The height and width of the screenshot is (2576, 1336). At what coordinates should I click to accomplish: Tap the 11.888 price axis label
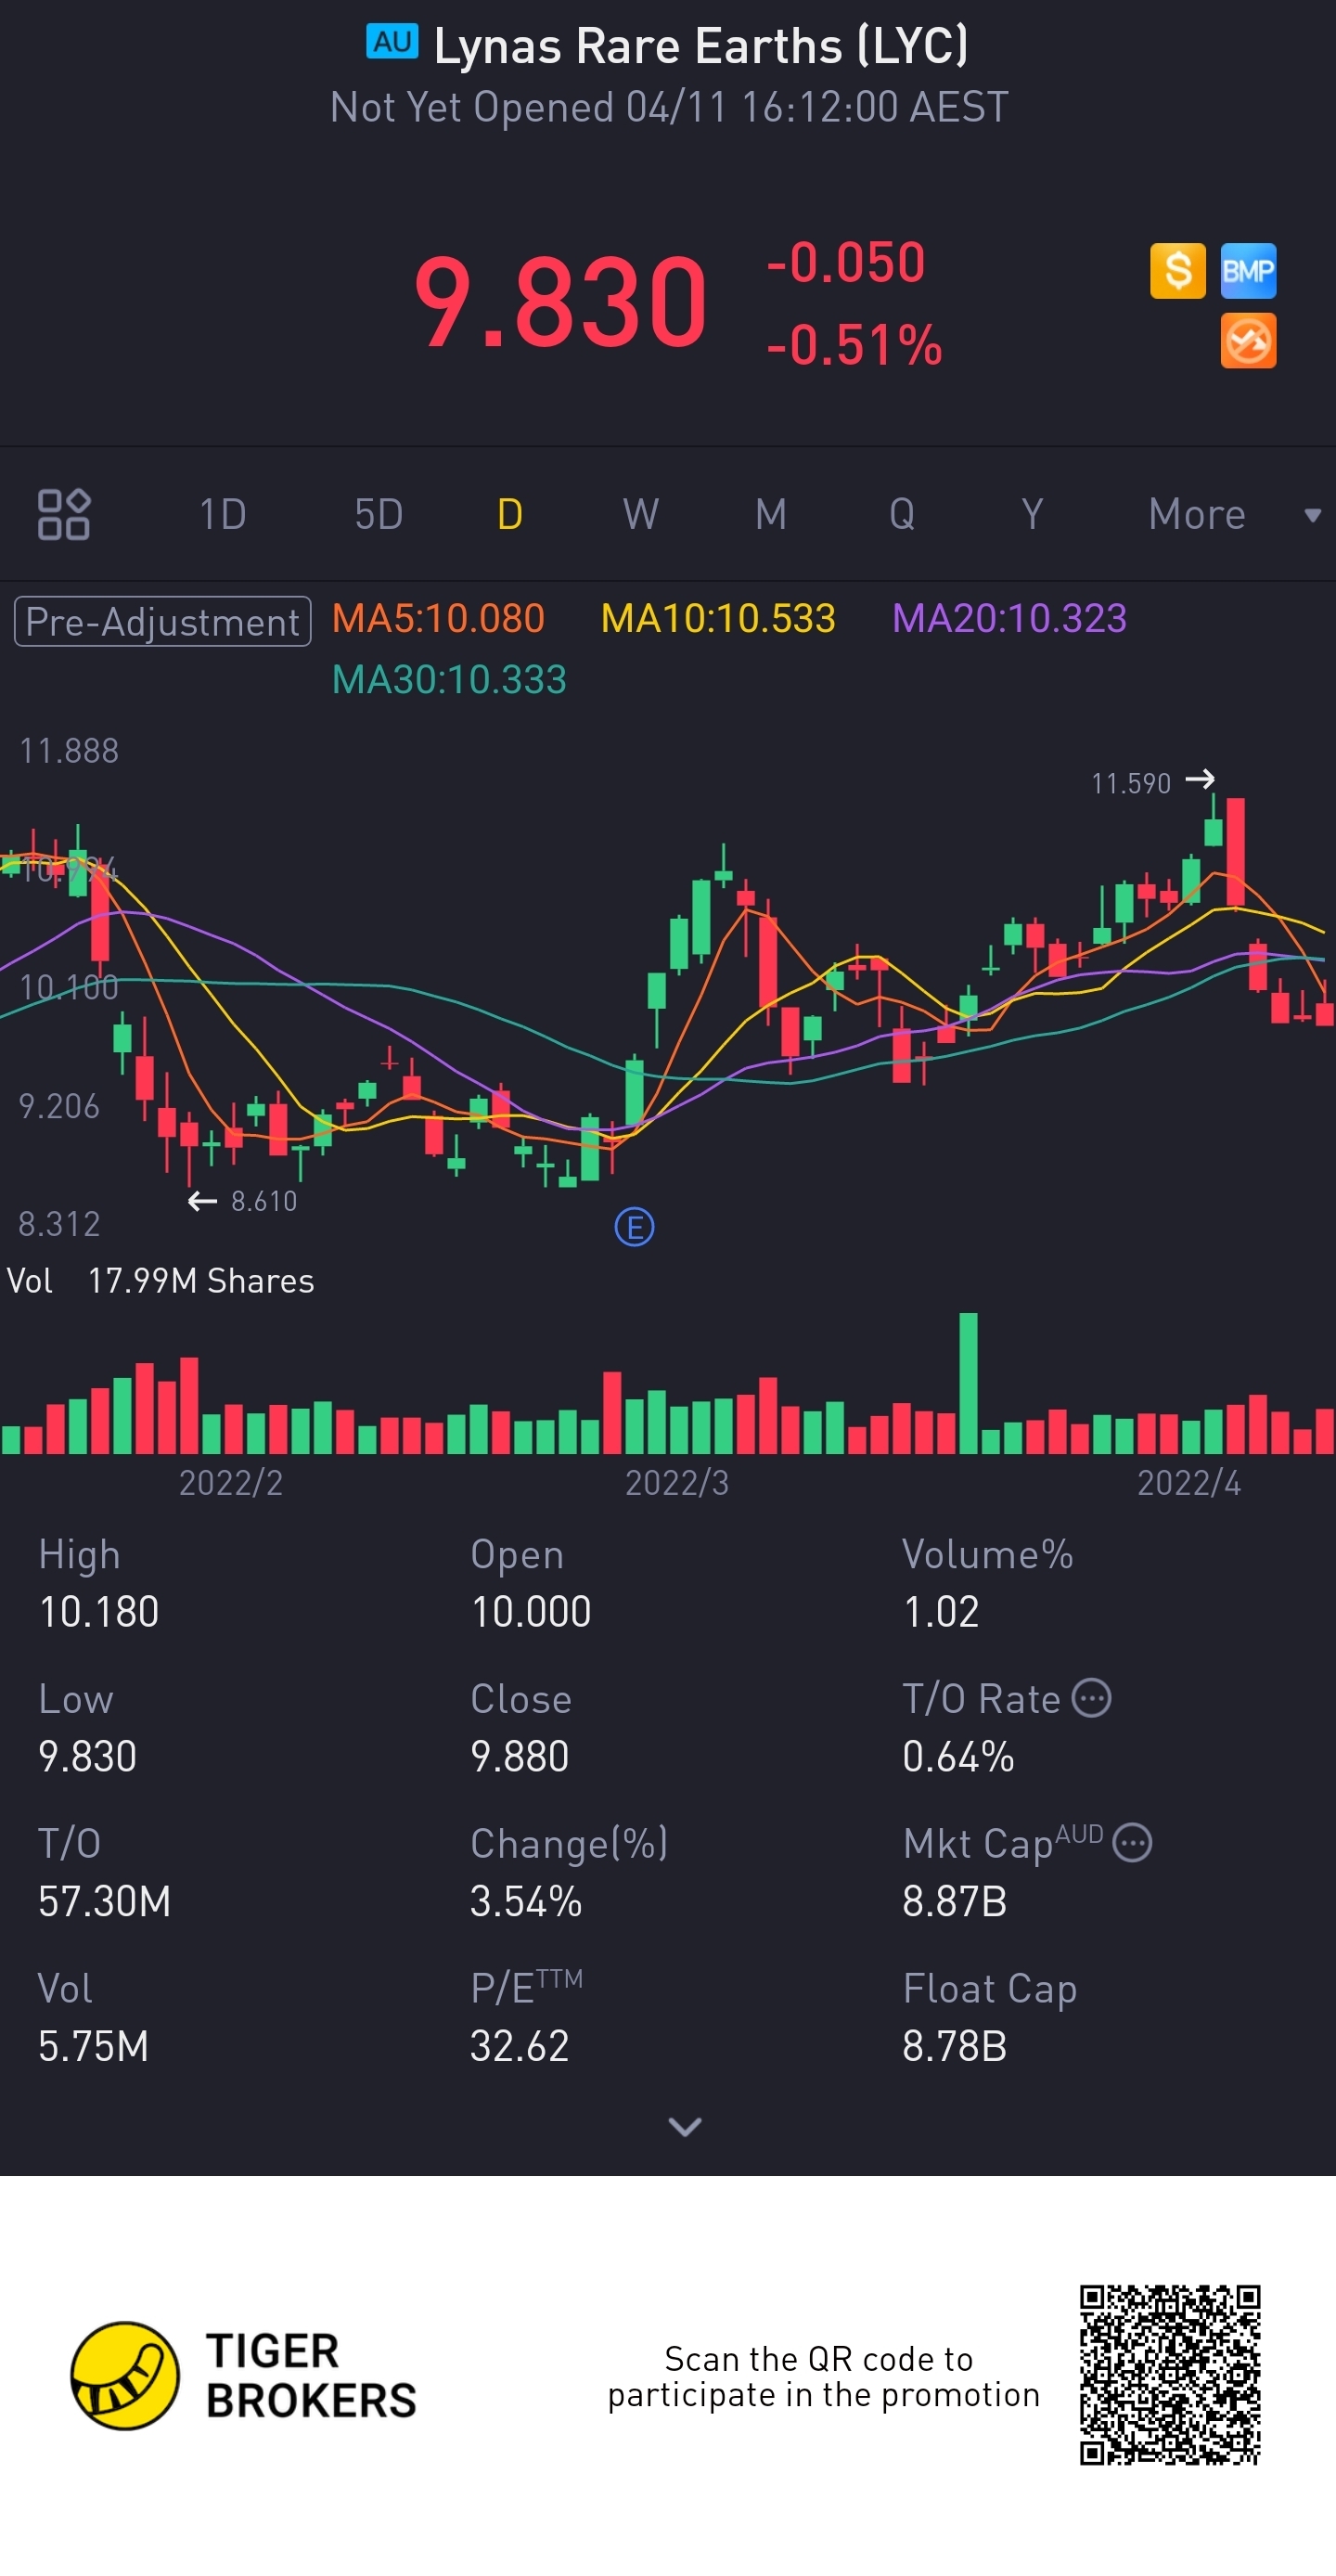click(69, 751)
